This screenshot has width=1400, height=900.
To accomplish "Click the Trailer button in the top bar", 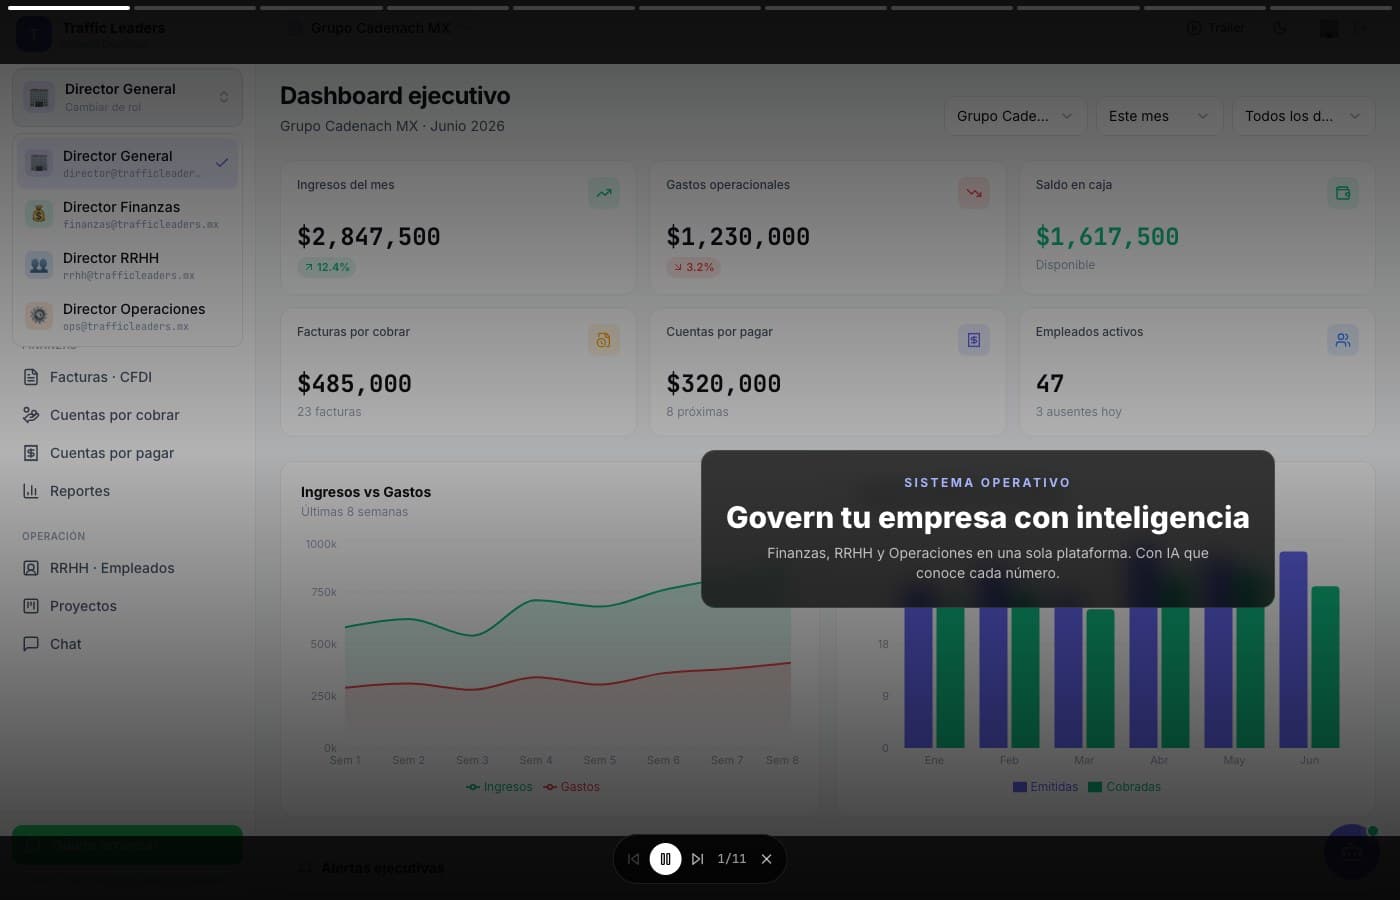I will [1216, 28].
